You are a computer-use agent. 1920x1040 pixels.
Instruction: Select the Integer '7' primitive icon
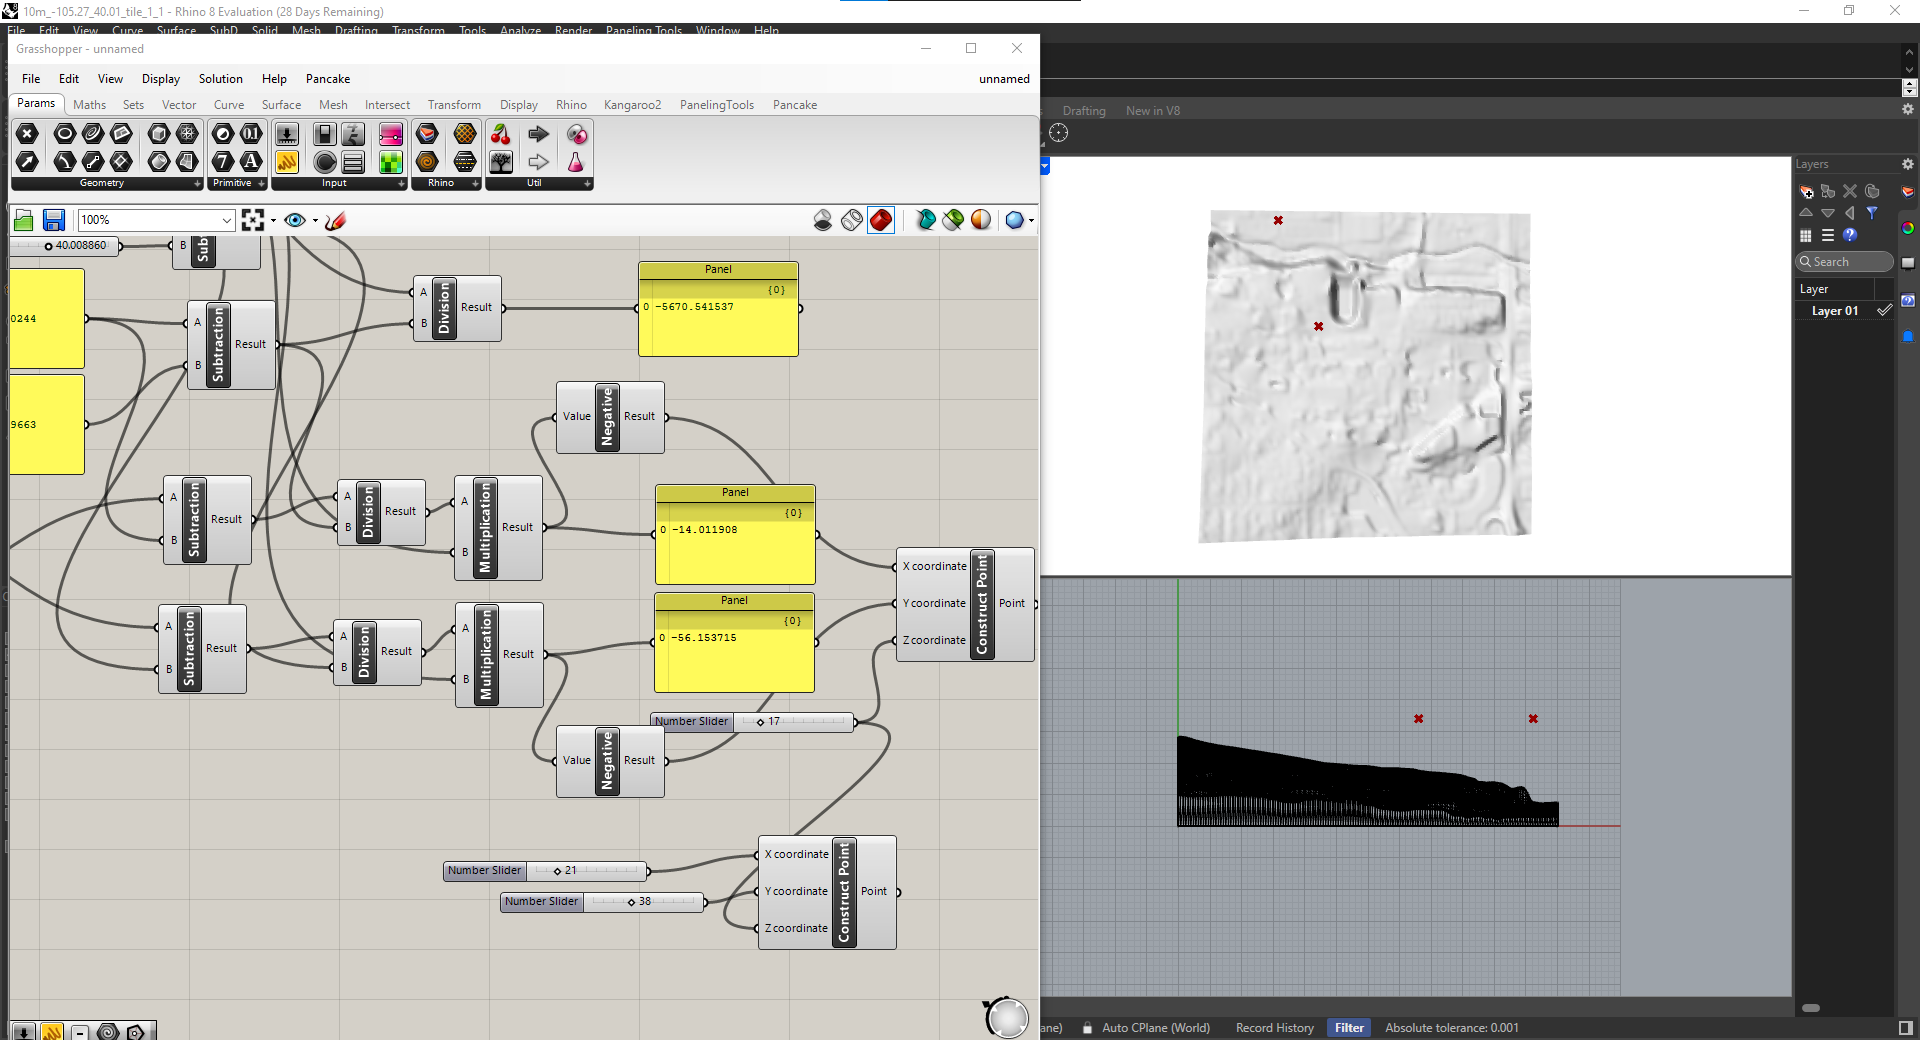click(x=223, y=161)
